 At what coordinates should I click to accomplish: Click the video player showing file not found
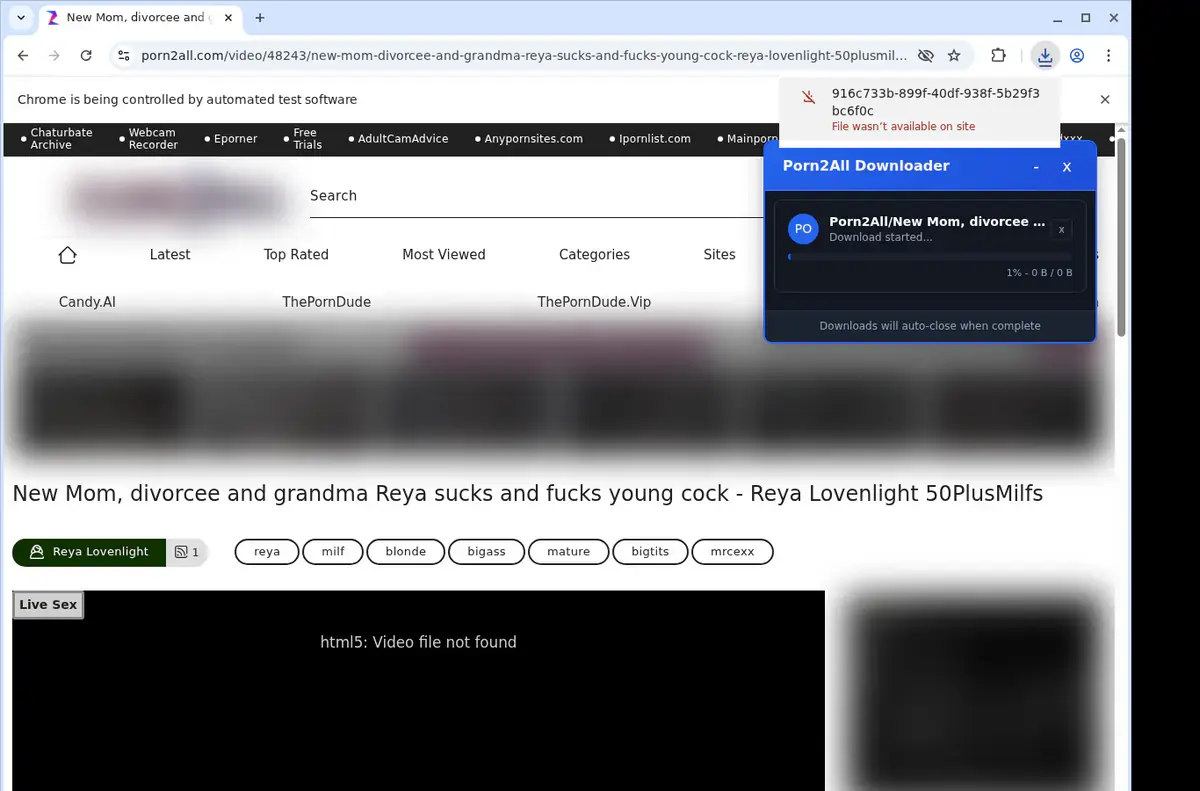click(x=418, y=690)
